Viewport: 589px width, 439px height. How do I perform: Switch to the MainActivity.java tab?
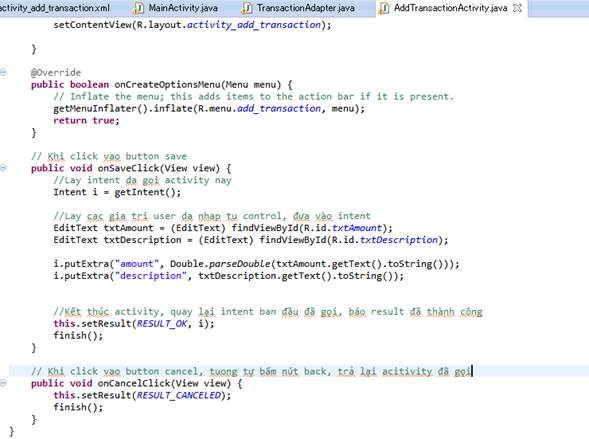pos(183,8)
